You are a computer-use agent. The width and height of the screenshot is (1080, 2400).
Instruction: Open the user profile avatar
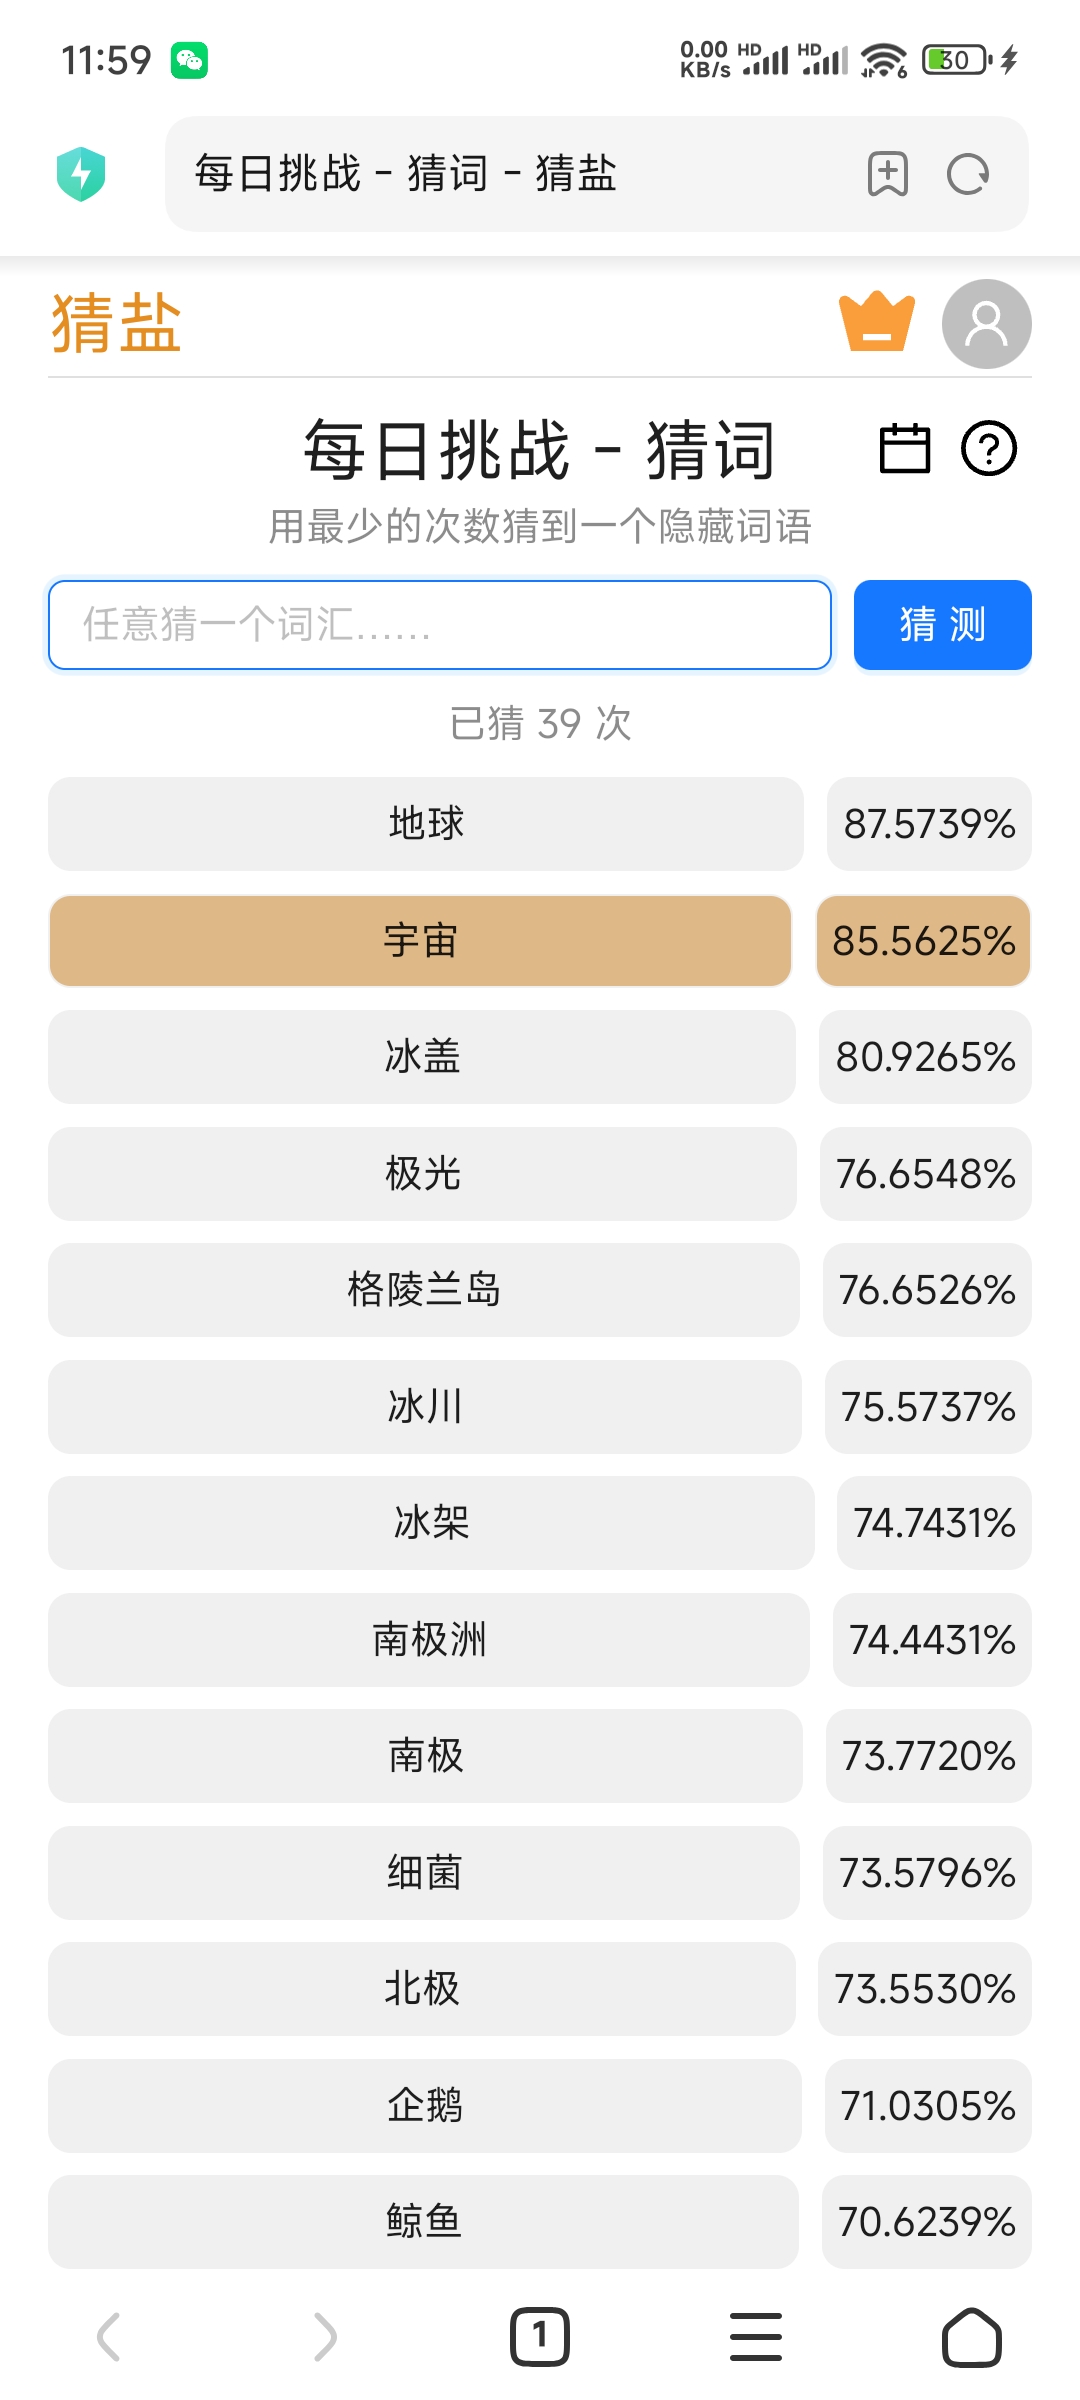pyautogui.click(x=986, y=324)
